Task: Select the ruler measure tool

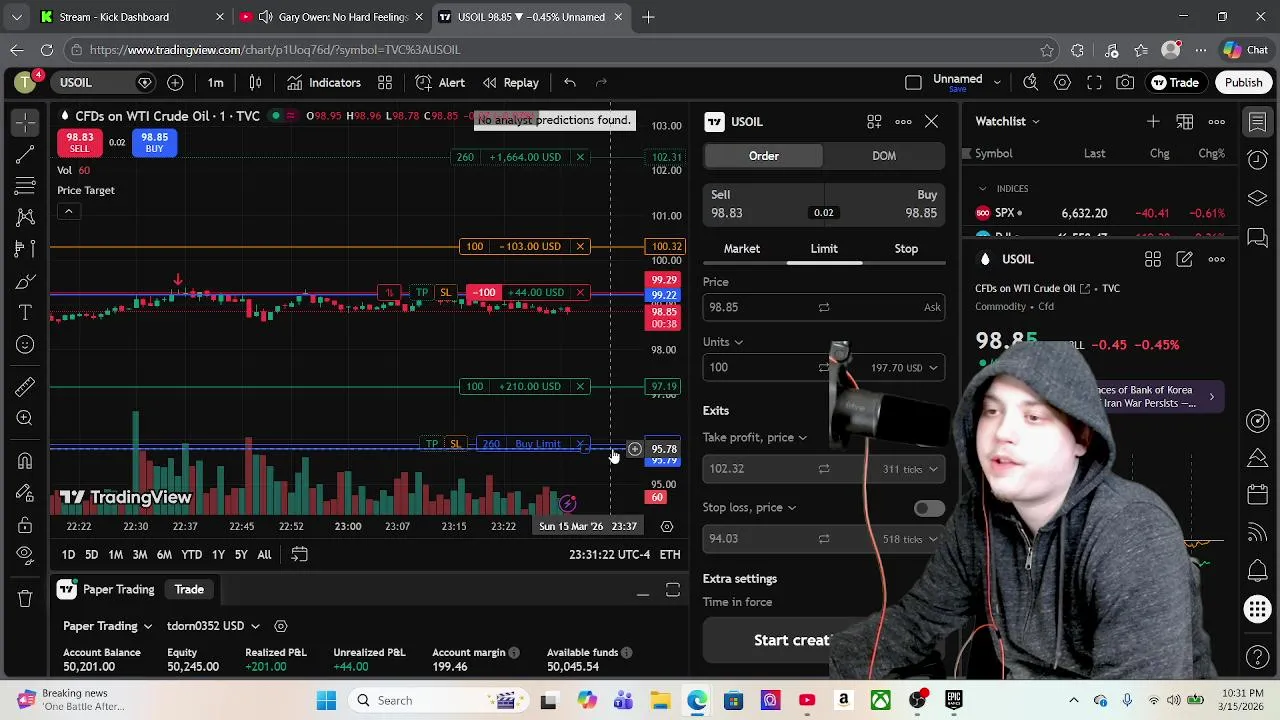Action: coord(25,386)
